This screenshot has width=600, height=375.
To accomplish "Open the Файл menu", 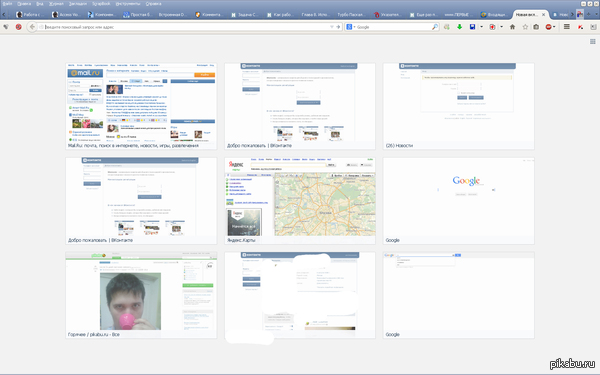I will coord(7,3).
